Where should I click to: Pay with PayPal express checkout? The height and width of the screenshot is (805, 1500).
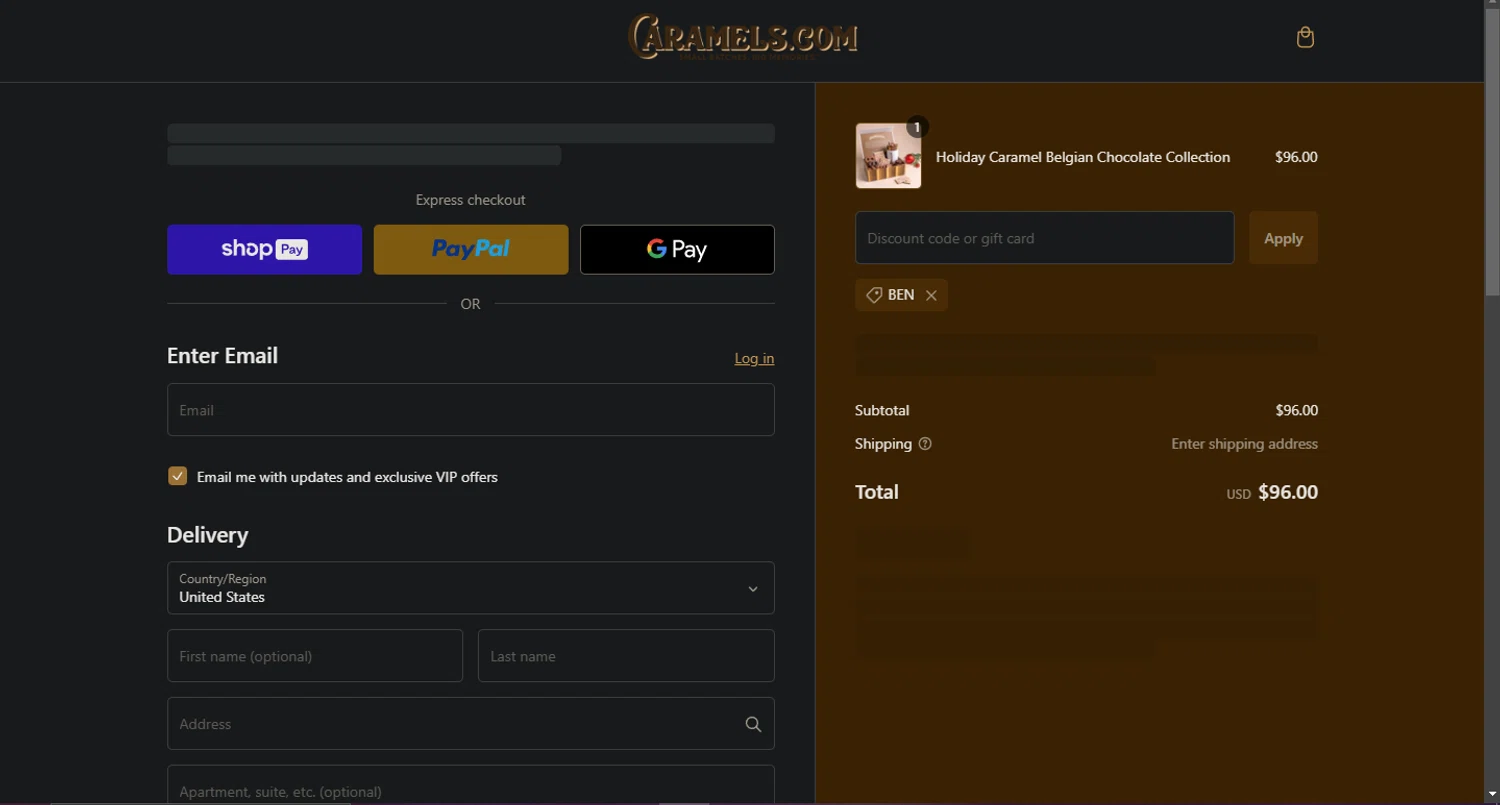pyautogui.click(x=471, y=249)
